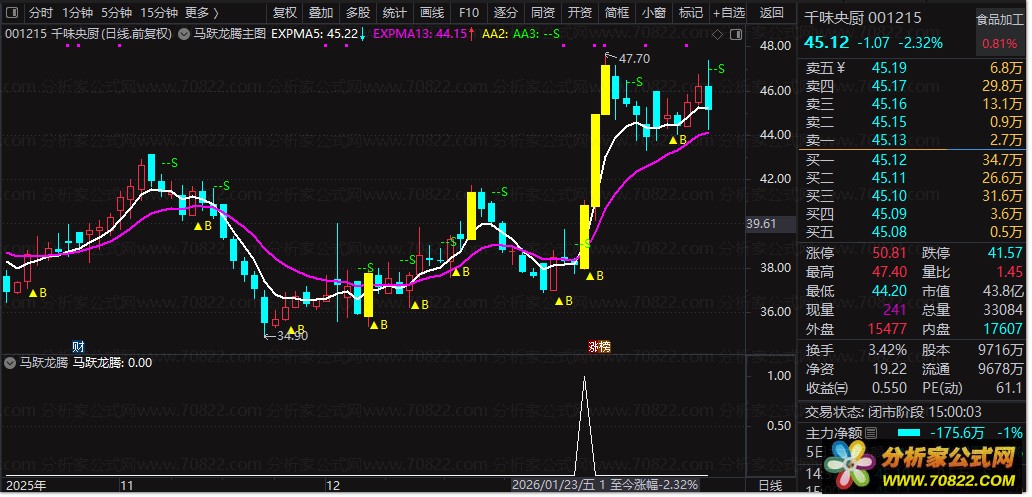This screenshot has height=497, width=1032.
Task: Switch to 简框 simple frame layout
Action: tap(617, 13)
